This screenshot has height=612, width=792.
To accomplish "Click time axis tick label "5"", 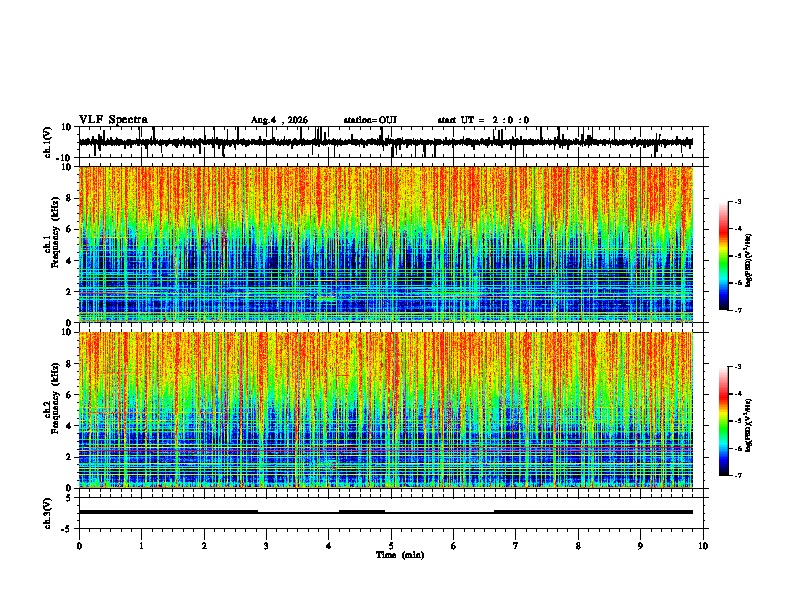I will click(x=391, y=546).
